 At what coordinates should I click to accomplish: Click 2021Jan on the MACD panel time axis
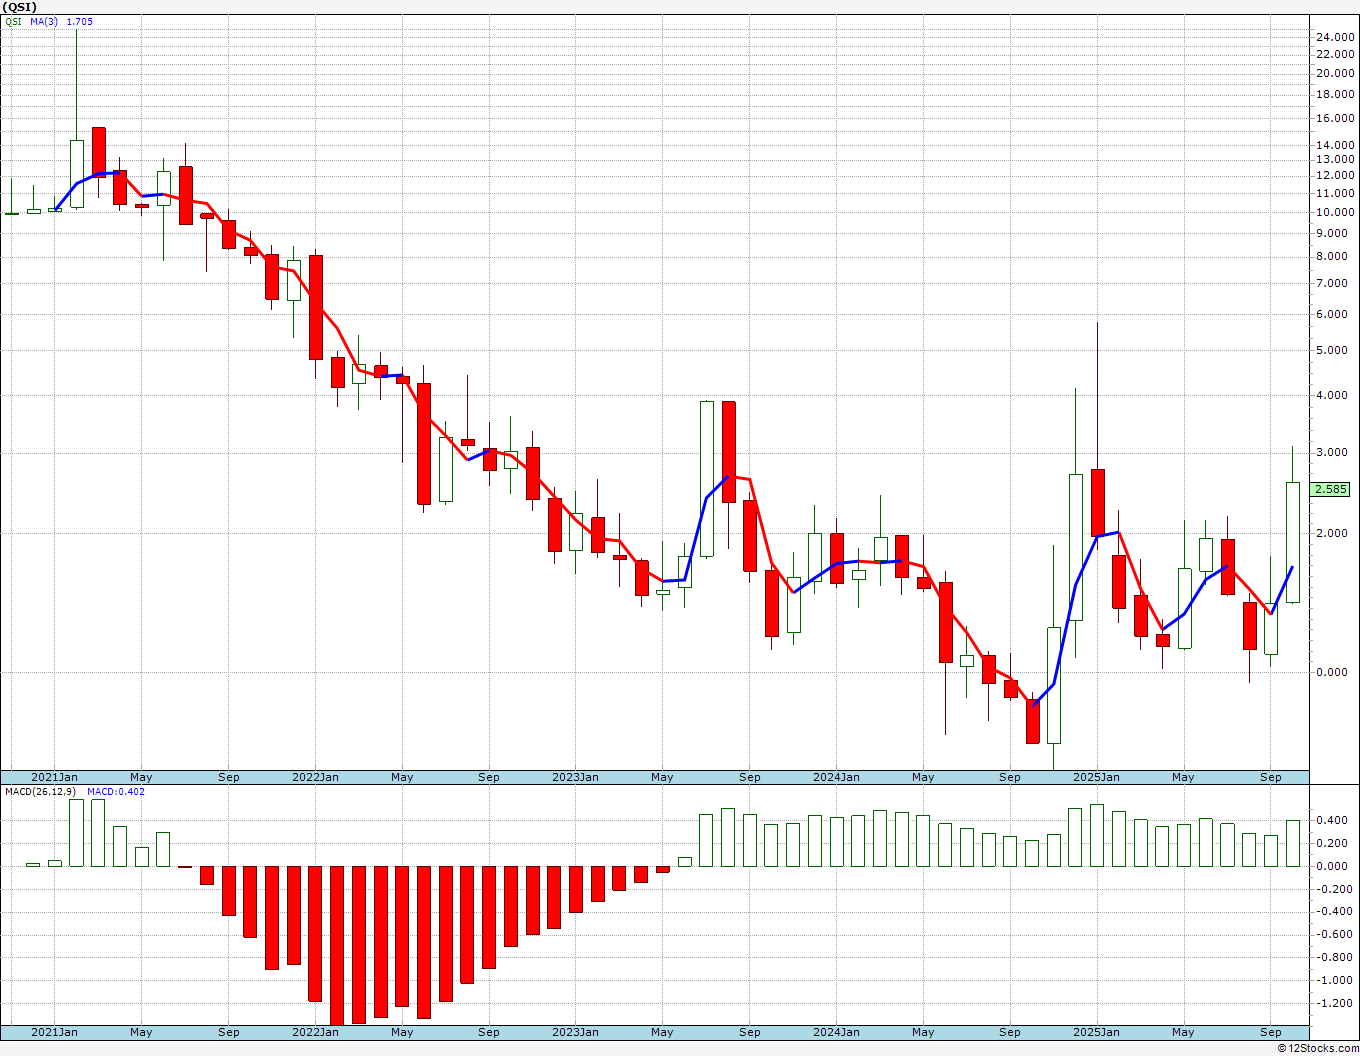[54, 1032]
